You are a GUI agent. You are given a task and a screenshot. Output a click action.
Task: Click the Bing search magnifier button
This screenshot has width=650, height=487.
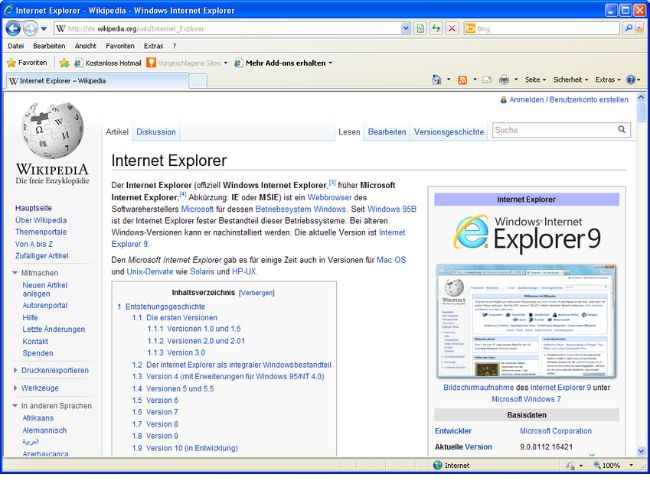coord(629,28)
